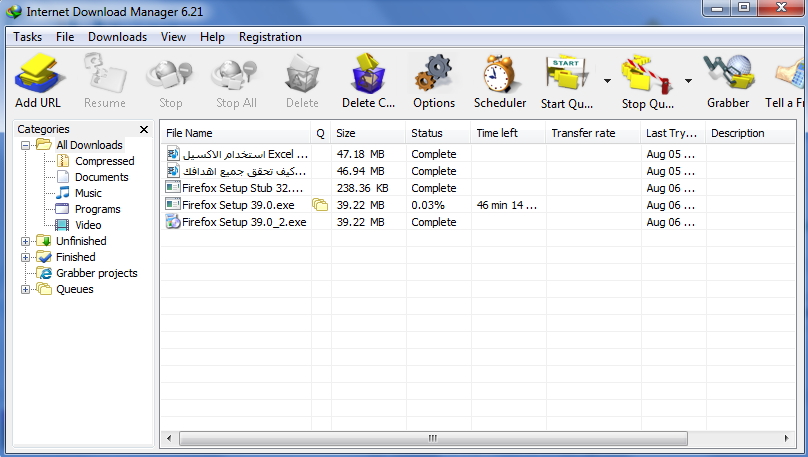Open the Scheduler alarm clock icon

pyautogui.click(x=499, y=74)
